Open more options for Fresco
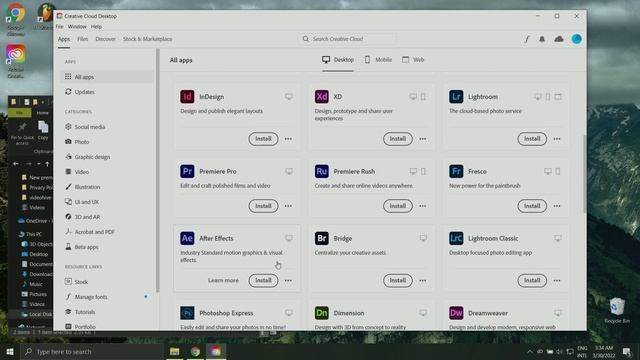 click(x=557, y=206)
